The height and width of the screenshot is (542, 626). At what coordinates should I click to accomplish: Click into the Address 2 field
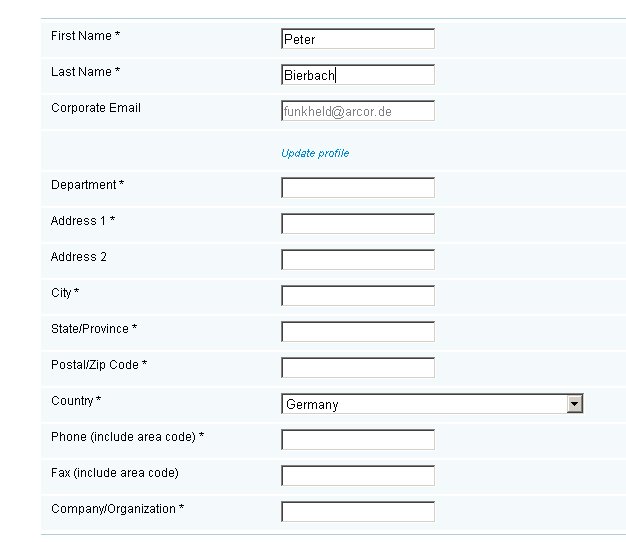coord(358,259)
